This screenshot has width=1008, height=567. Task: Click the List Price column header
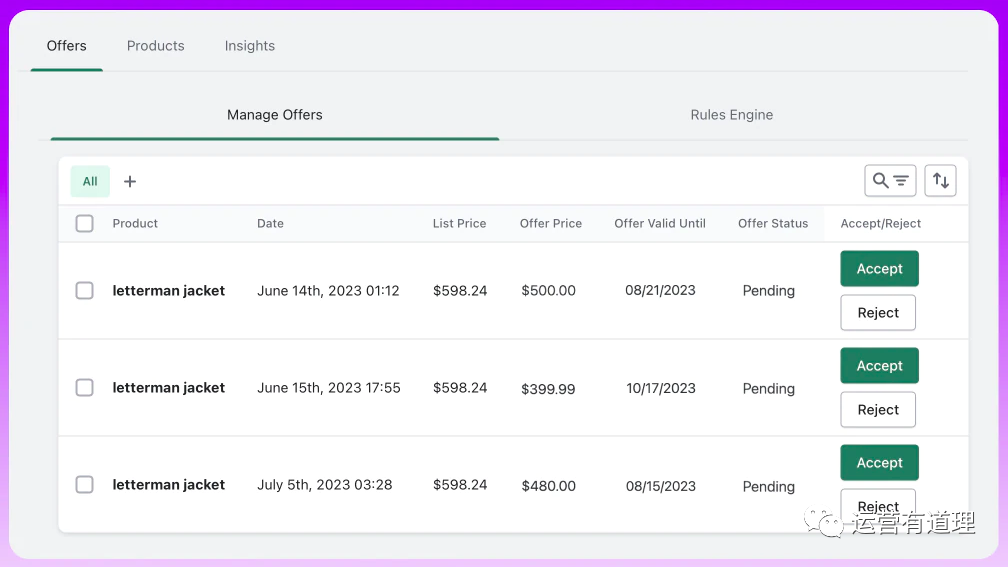click(x=459, y=223)
